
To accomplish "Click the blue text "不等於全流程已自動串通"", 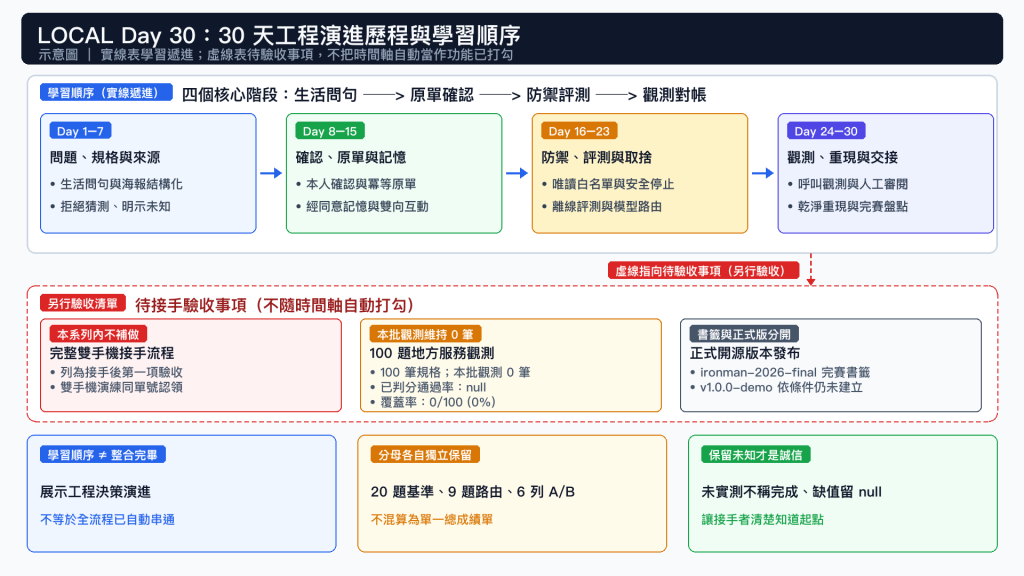I will pos(108,520).
